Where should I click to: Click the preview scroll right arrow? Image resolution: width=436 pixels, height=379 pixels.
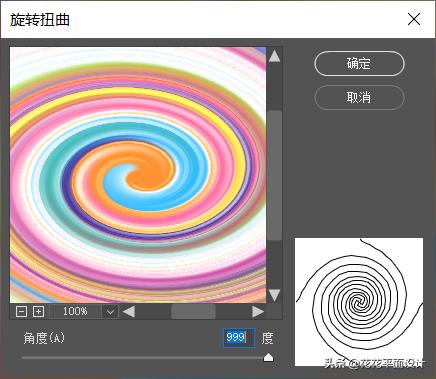point(258,312)
